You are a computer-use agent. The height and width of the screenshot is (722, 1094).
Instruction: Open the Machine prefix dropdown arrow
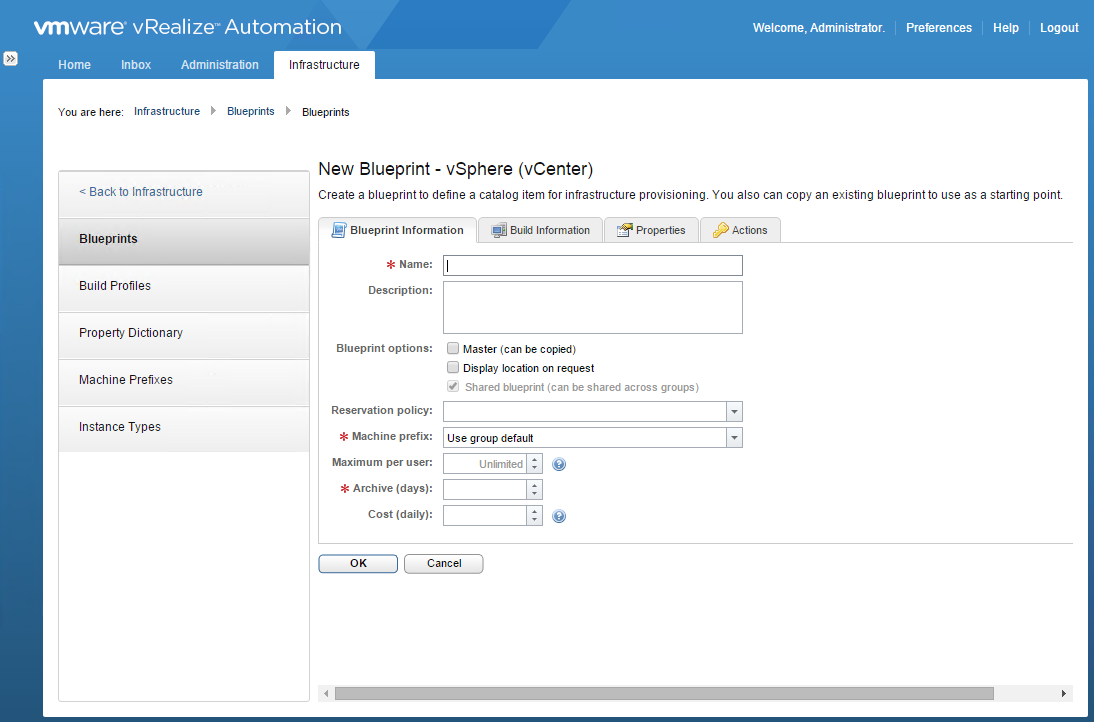(x=734, y=437)
